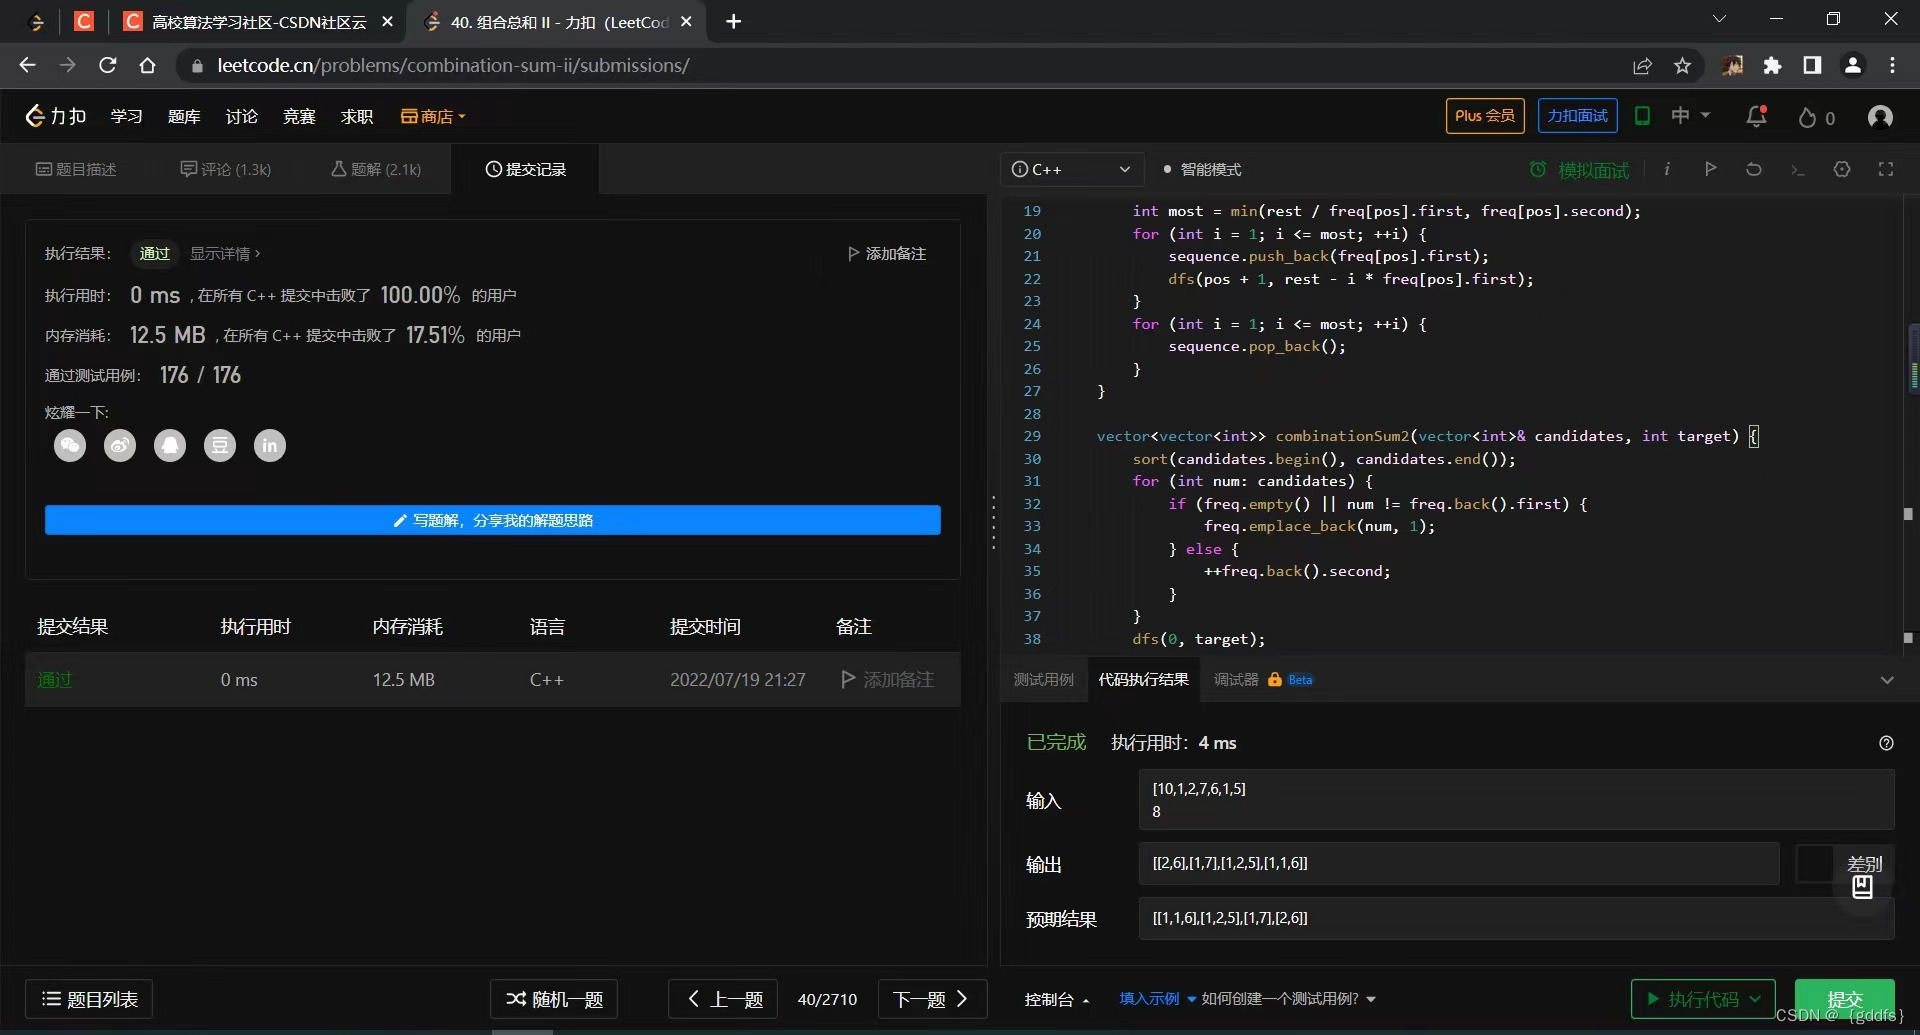Click the 输入 test input box

point(1516,800)
